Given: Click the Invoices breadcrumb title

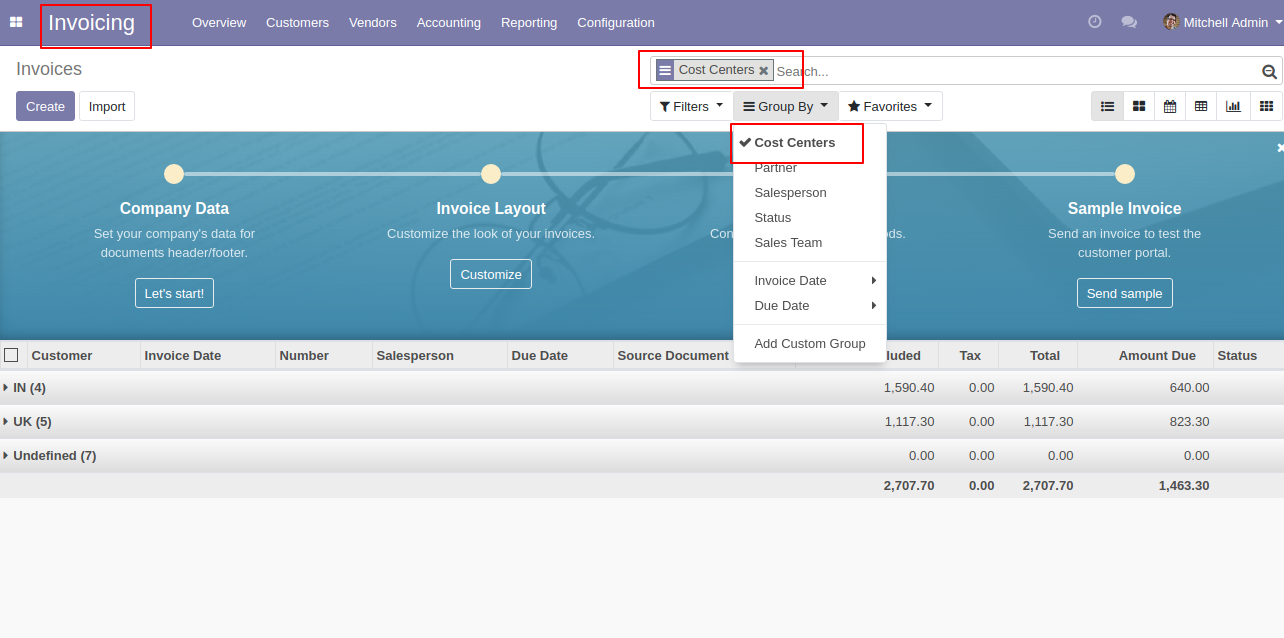Looking at the screenshot, I should [49, 69].
